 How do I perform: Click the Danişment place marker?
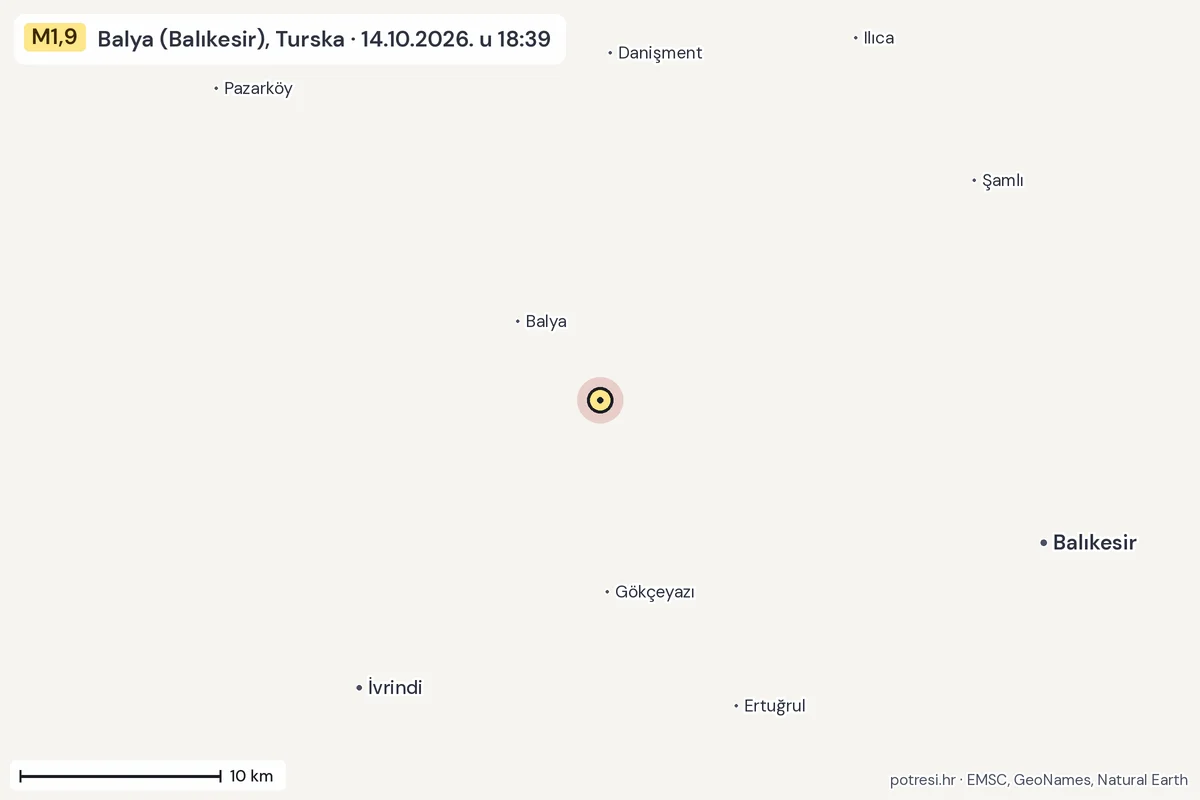click(x=610, y=53)
